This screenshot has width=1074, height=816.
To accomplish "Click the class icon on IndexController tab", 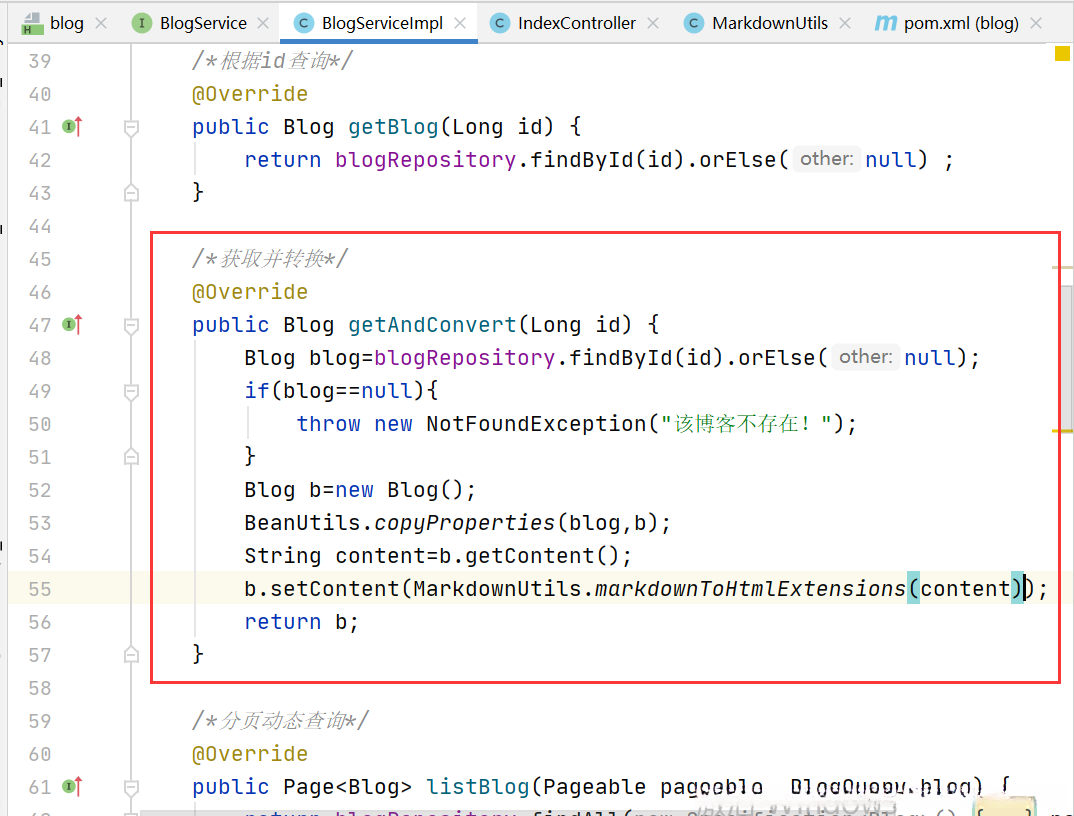I will [x=500, y=23].
